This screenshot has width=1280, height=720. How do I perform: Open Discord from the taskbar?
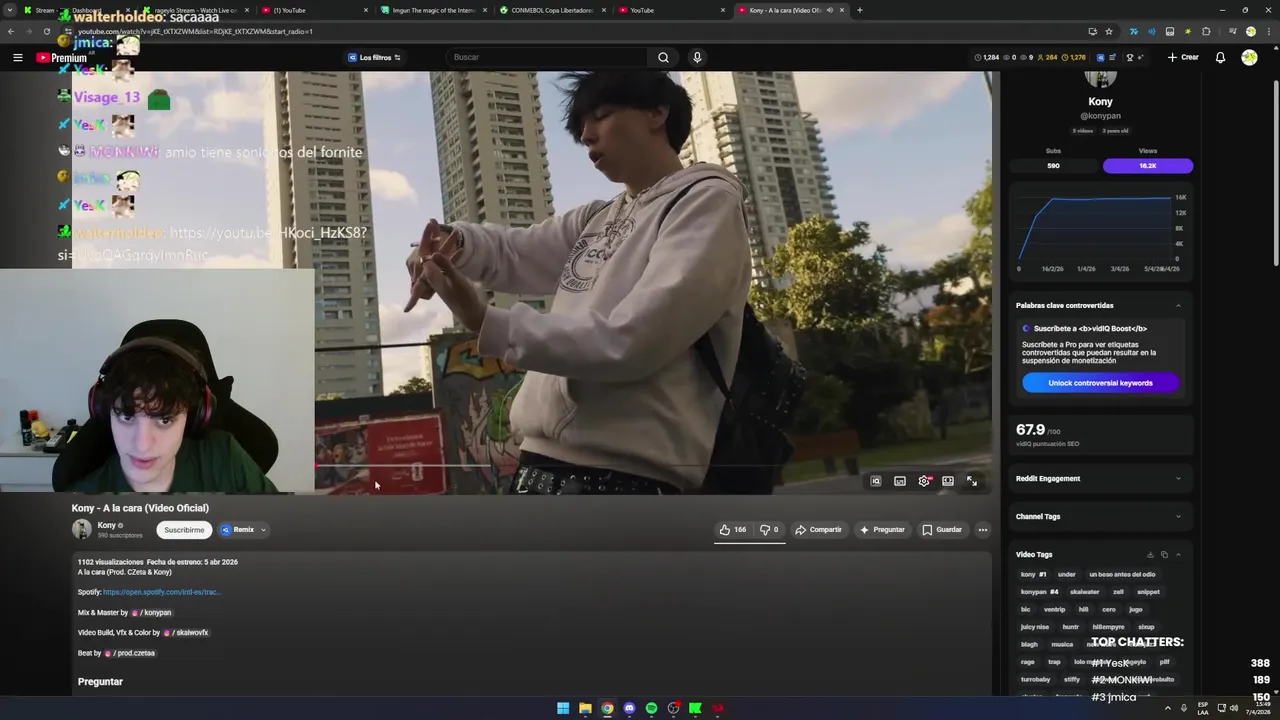[x=629, y=709]
